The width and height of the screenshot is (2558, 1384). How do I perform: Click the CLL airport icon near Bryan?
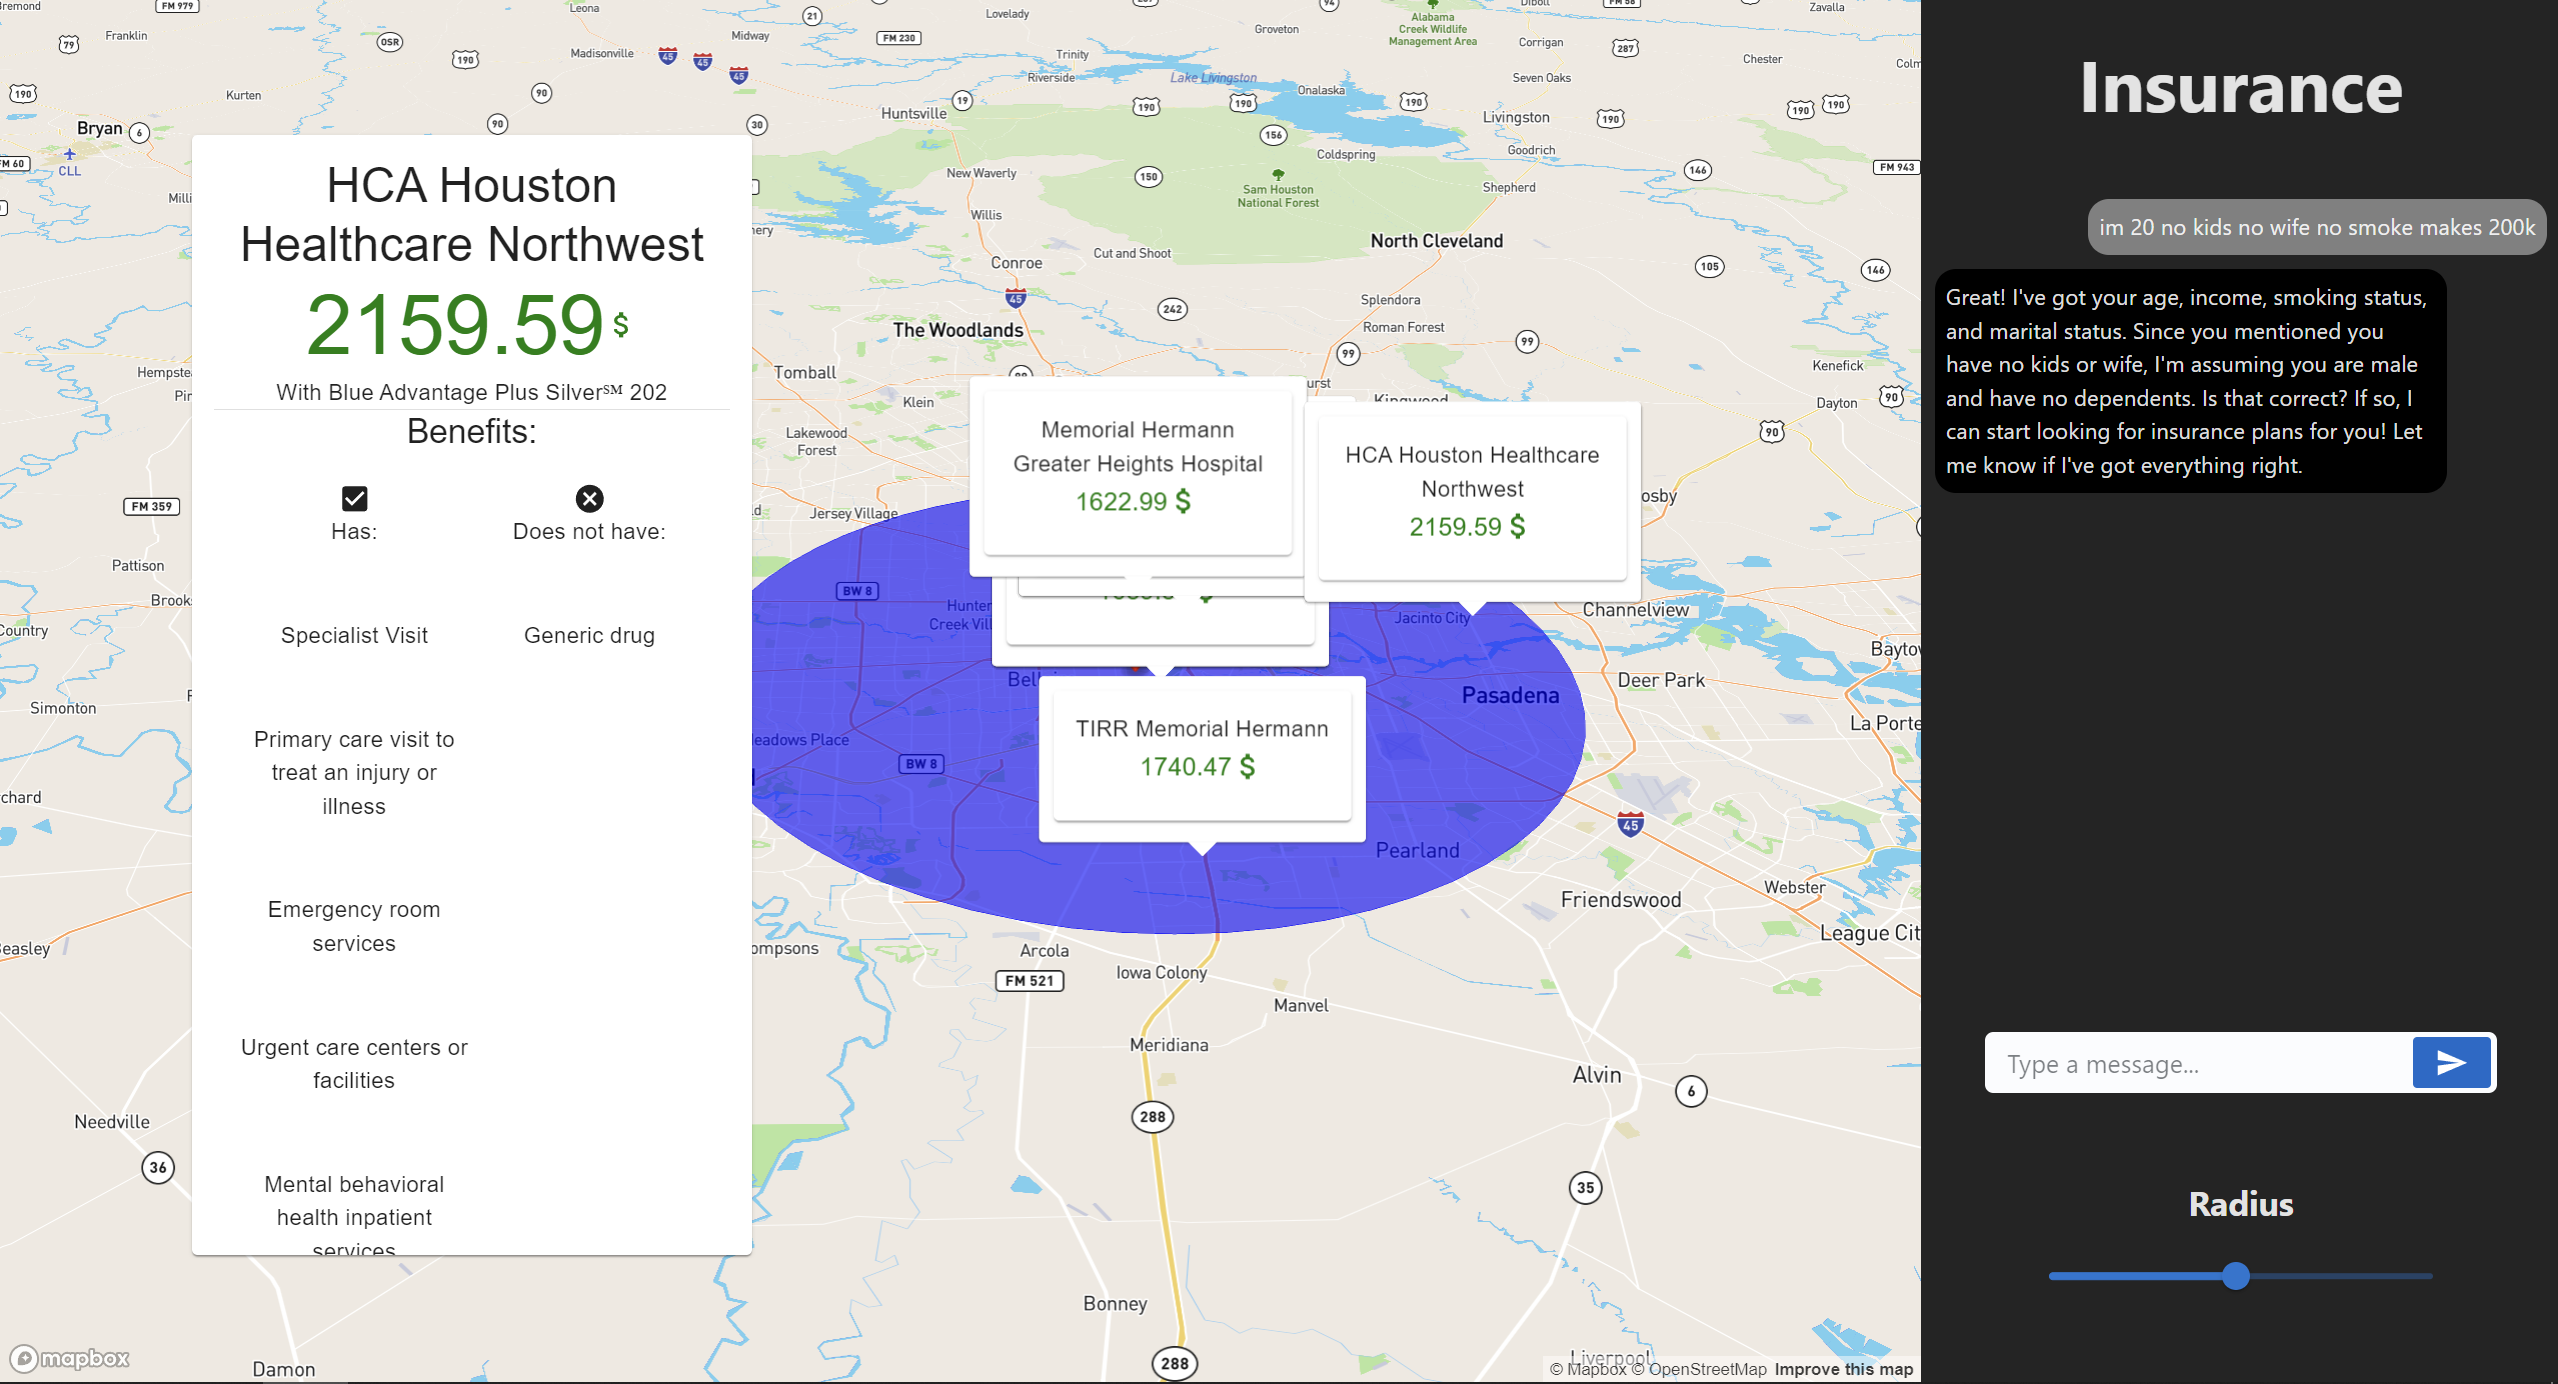click(69, 155)
